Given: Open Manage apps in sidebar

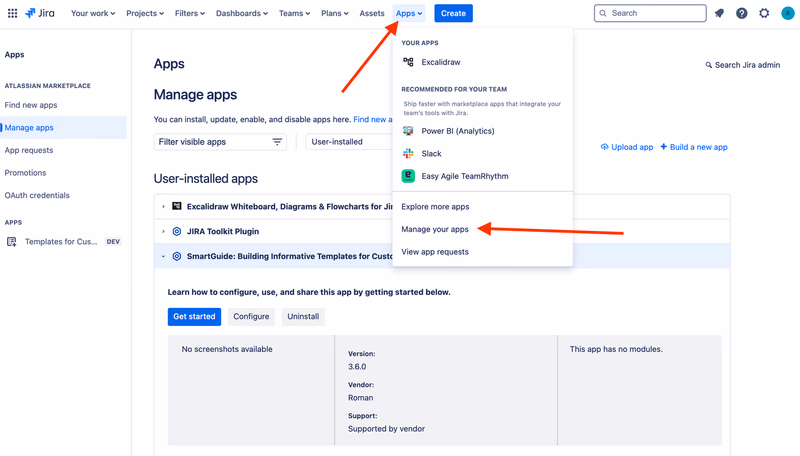Looking at the screenshot, I should pos(63,128).
